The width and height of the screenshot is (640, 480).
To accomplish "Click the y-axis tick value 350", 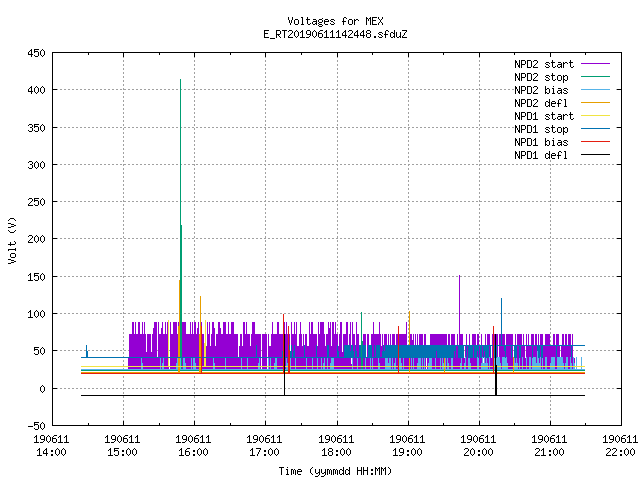I will (36, 128).
